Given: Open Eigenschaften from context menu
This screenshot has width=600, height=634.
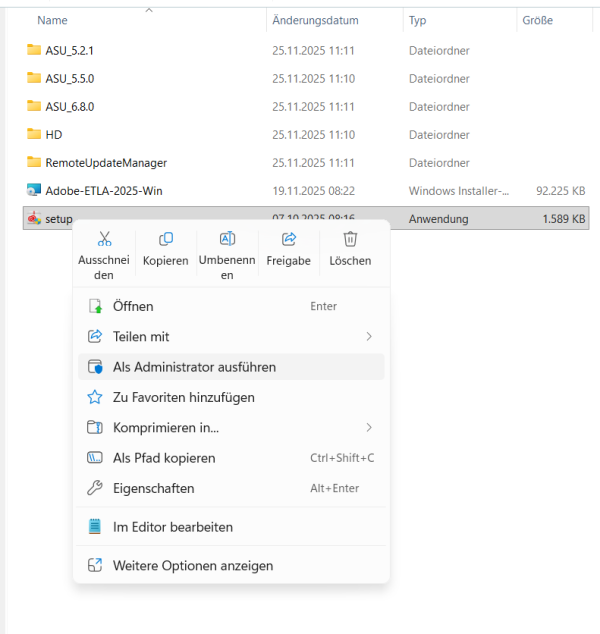Looking at the screenshot, I should [x=153, y=488].
